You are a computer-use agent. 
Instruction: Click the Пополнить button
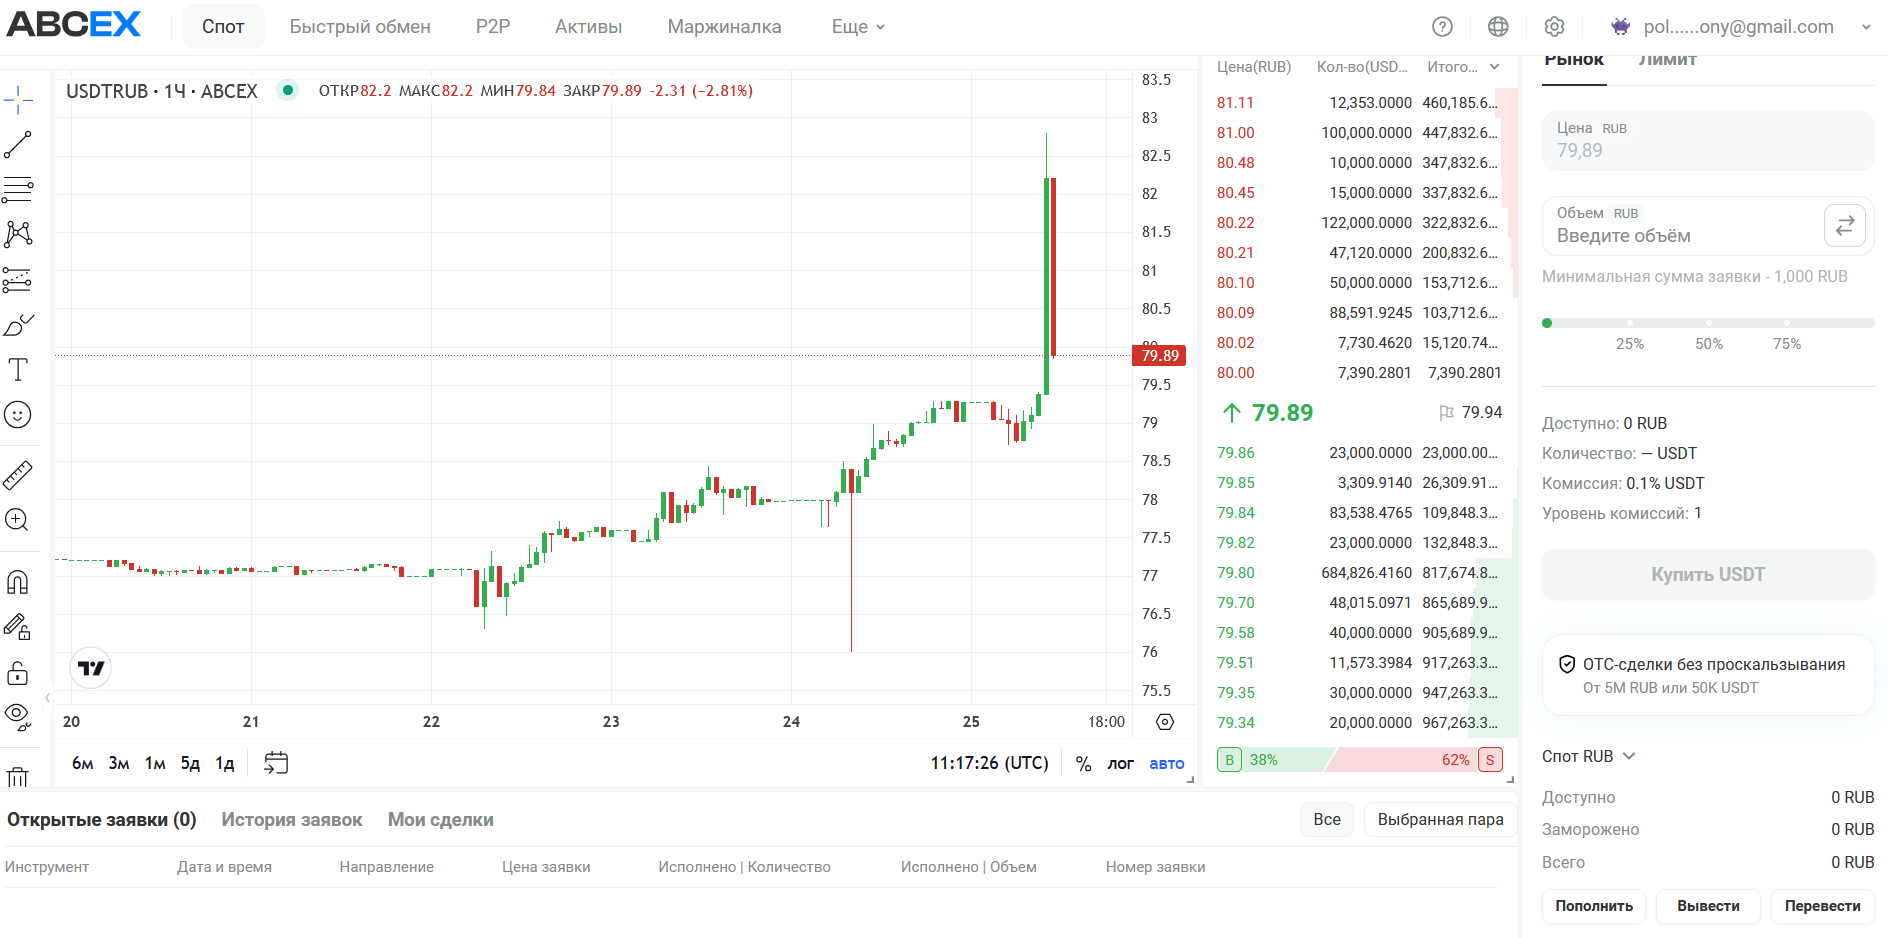[x=1594, y=906]
